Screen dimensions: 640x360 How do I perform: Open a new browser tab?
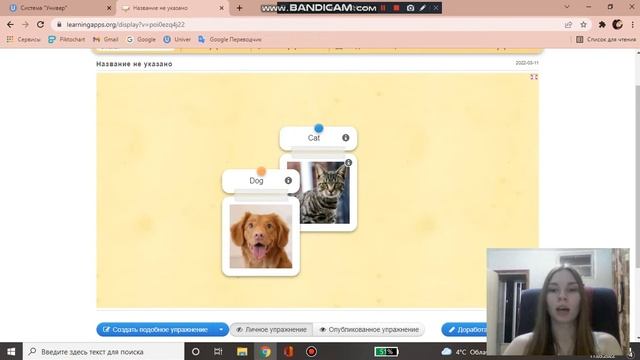(239, 8)
